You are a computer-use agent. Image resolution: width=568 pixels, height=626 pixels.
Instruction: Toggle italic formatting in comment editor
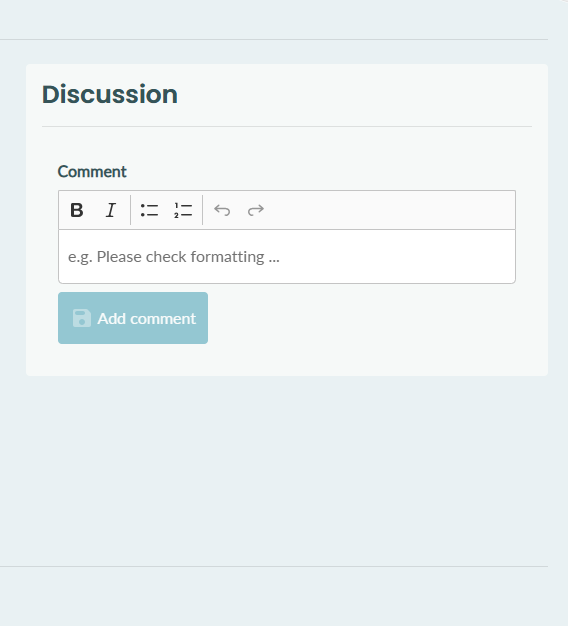point(111,210)
